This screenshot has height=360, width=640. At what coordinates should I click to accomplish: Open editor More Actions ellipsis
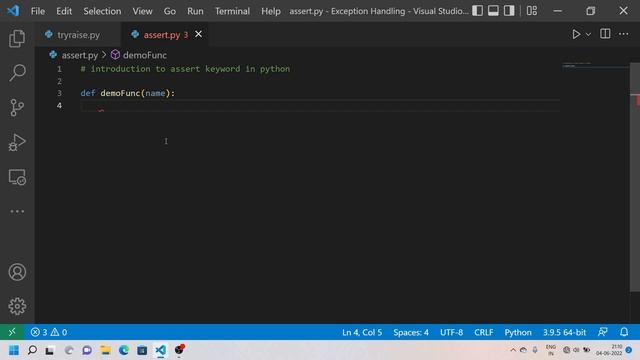(x=623, y=34)
